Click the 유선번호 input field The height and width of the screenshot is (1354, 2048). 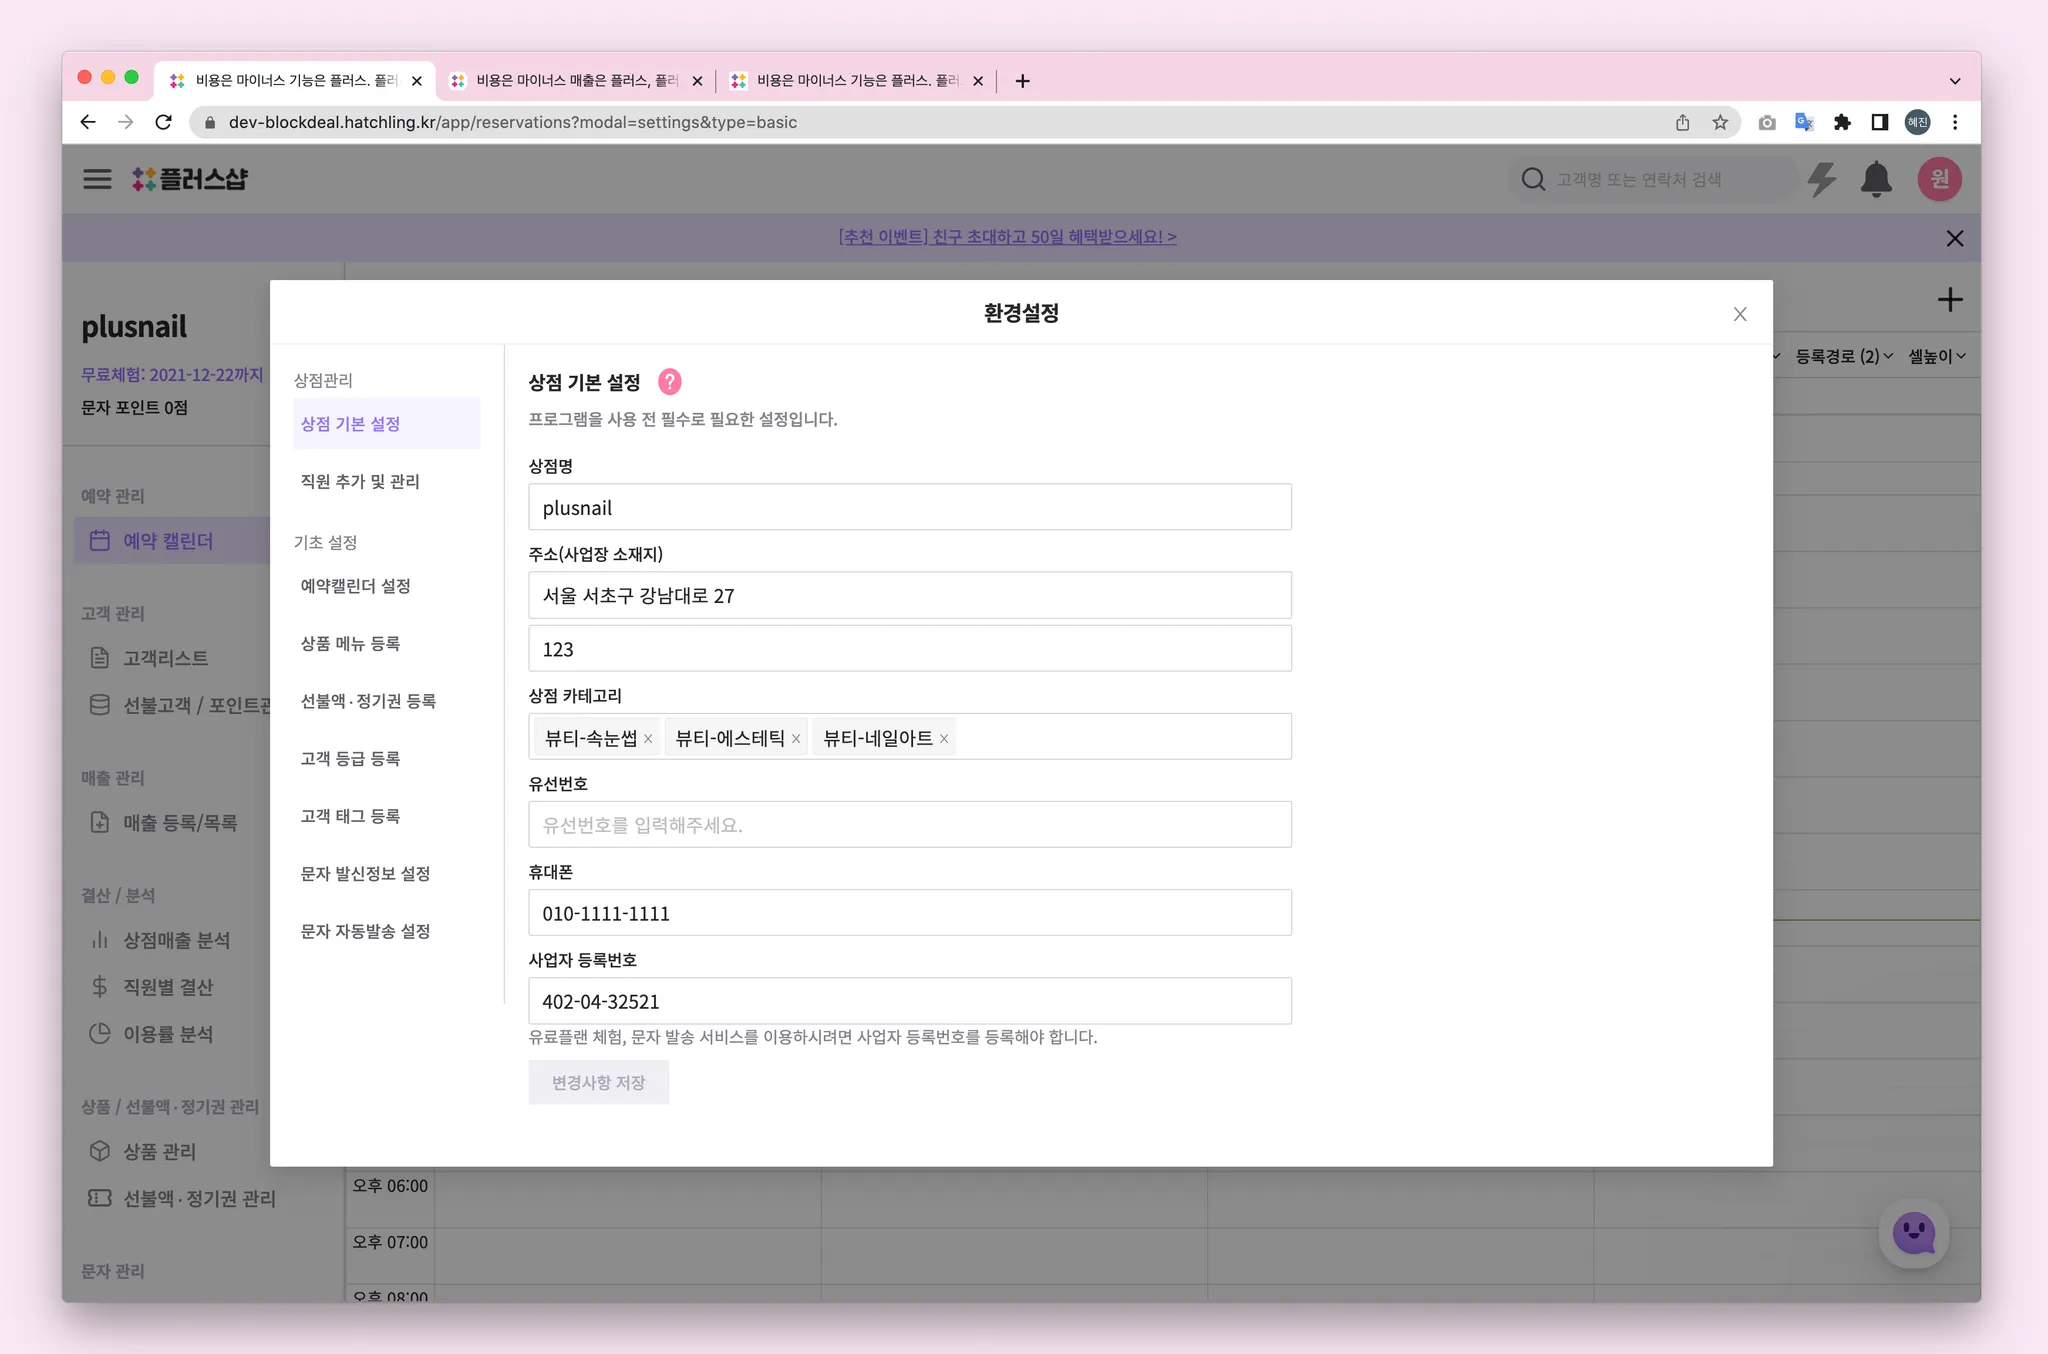click(909, 825)
